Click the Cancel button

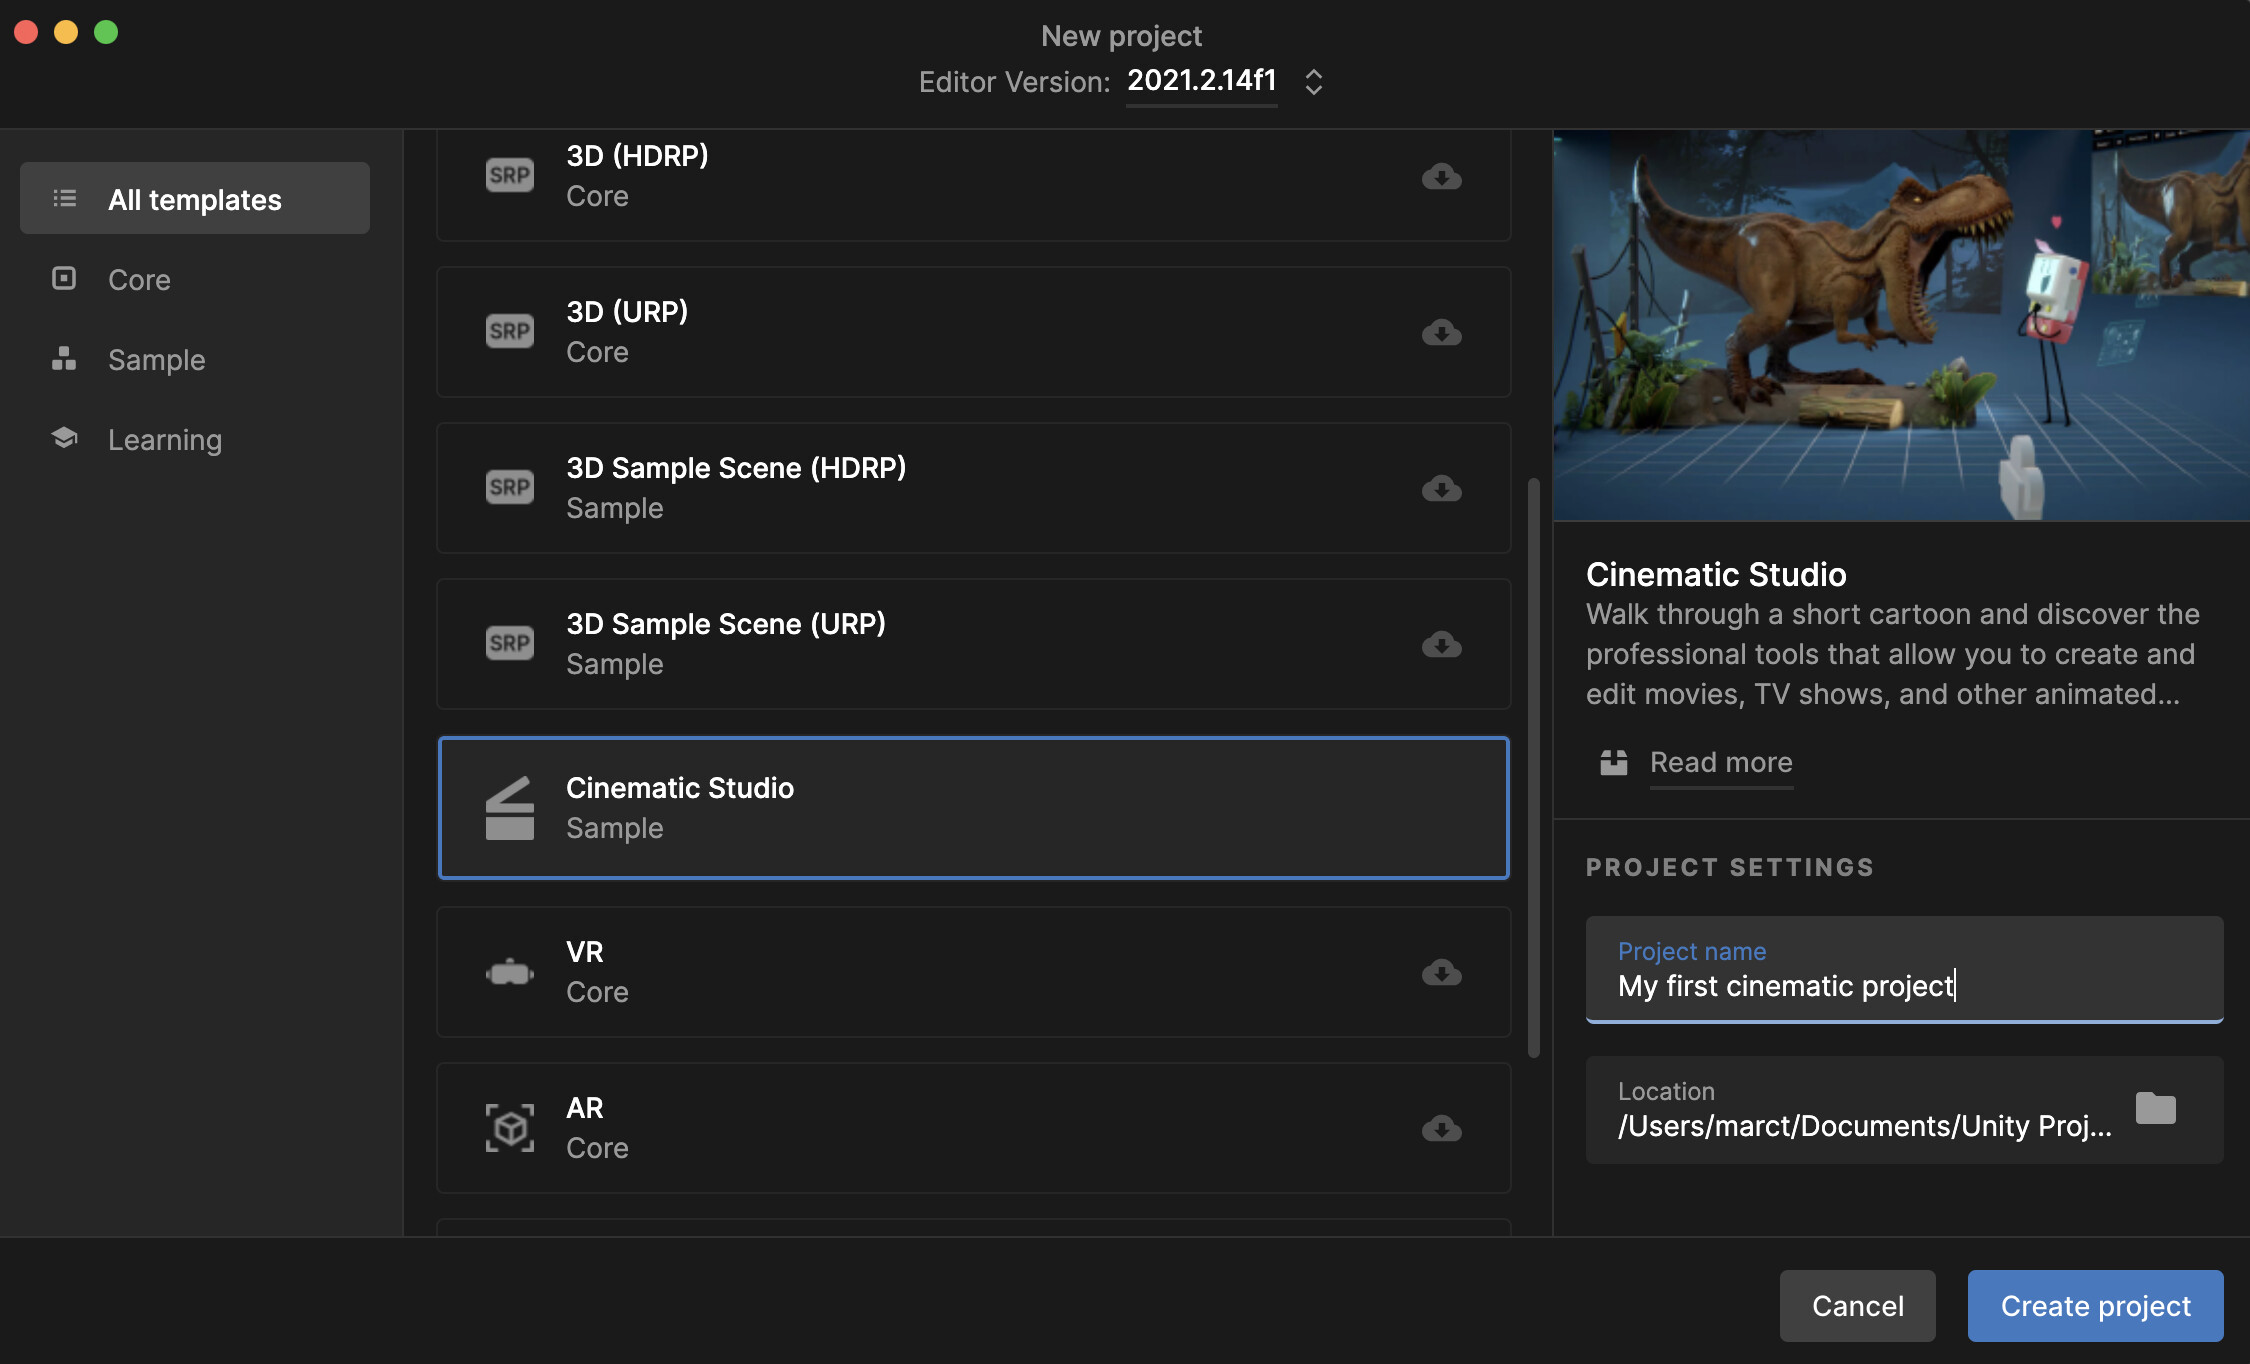click(1858, 1306)
